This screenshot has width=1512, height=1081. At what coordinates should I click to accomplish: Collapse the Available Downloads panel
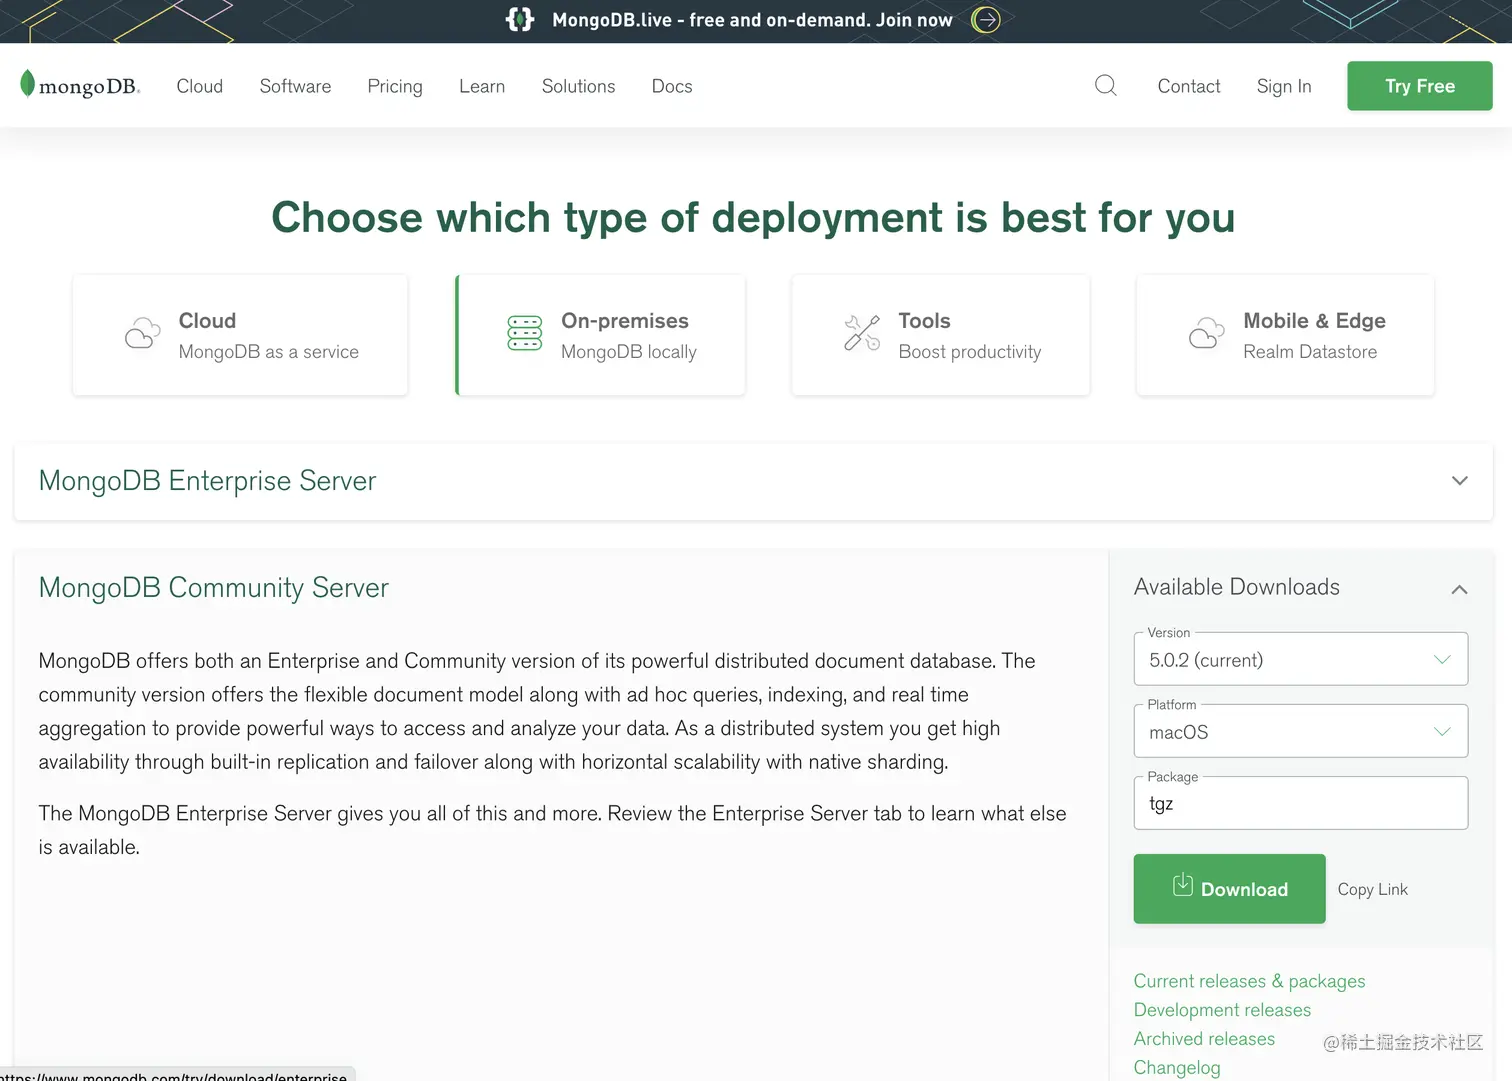(x=1460, y=589)
